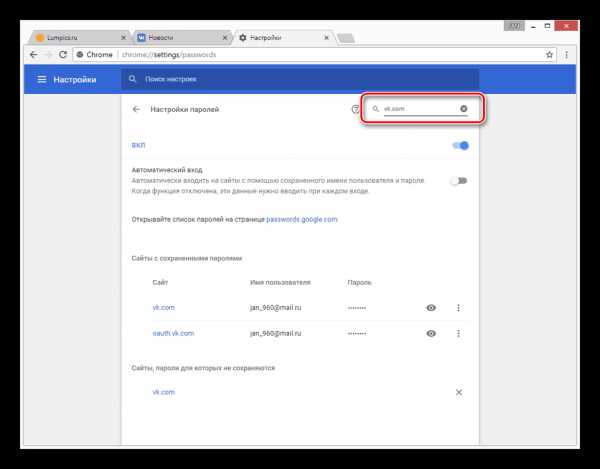Reload the page with refresh icon
The height and width of the screenshot is (469, 600).
point(63,55)
